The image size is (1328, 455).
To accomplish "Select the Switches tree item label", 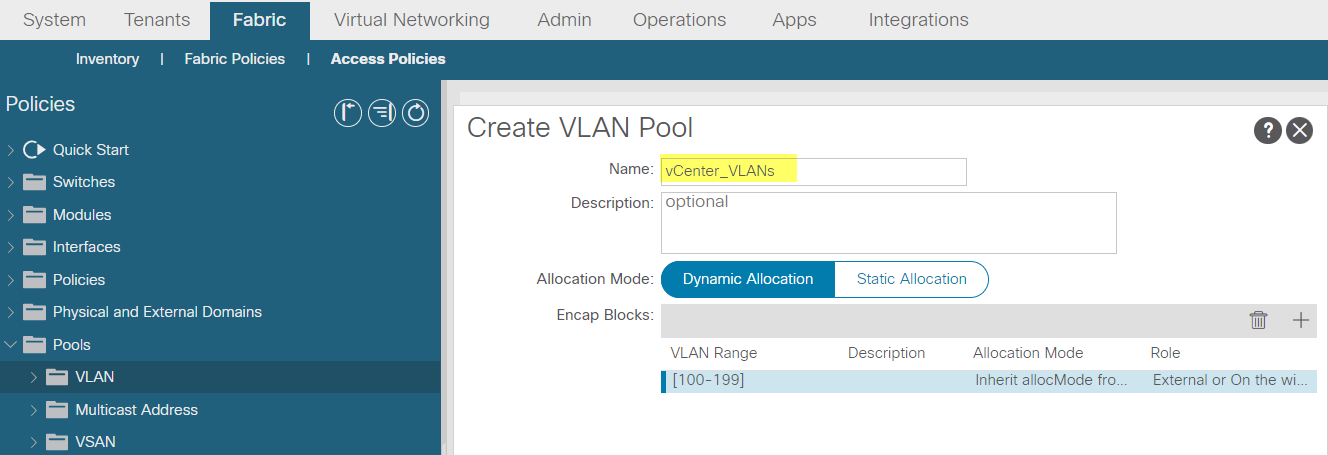I will coord(84,182).
